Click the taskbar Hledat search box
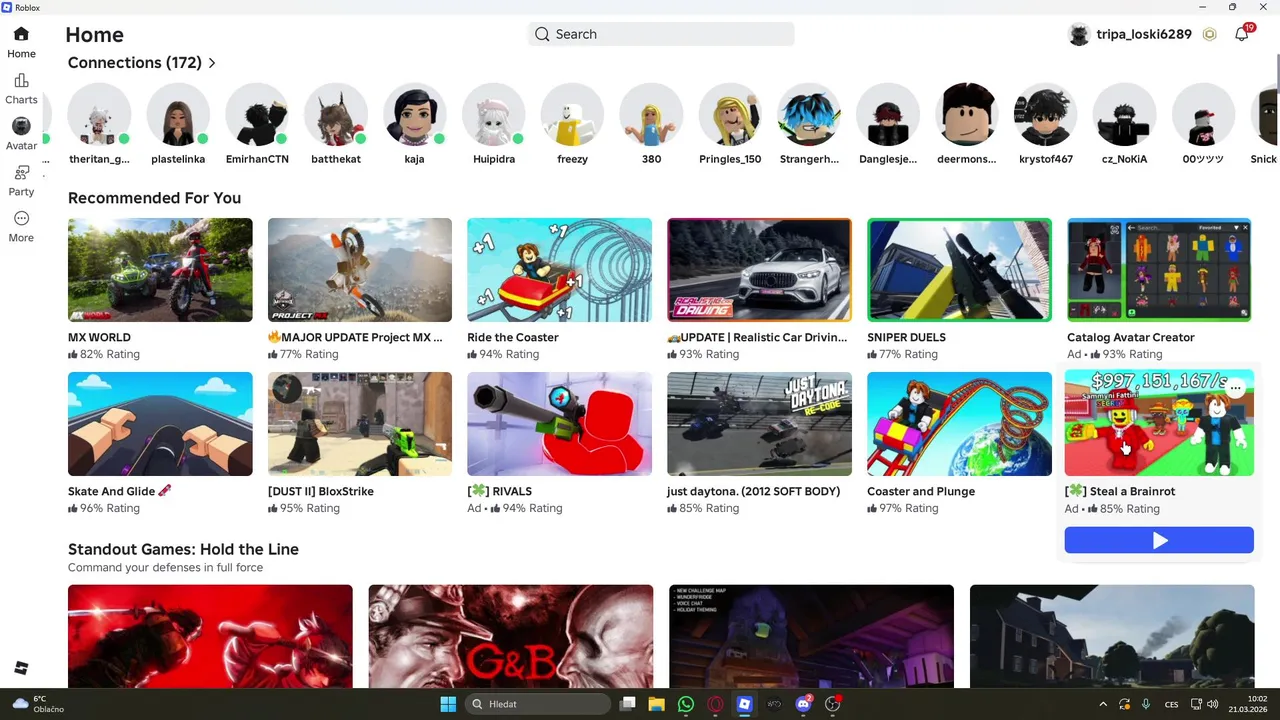 (539, 704)
